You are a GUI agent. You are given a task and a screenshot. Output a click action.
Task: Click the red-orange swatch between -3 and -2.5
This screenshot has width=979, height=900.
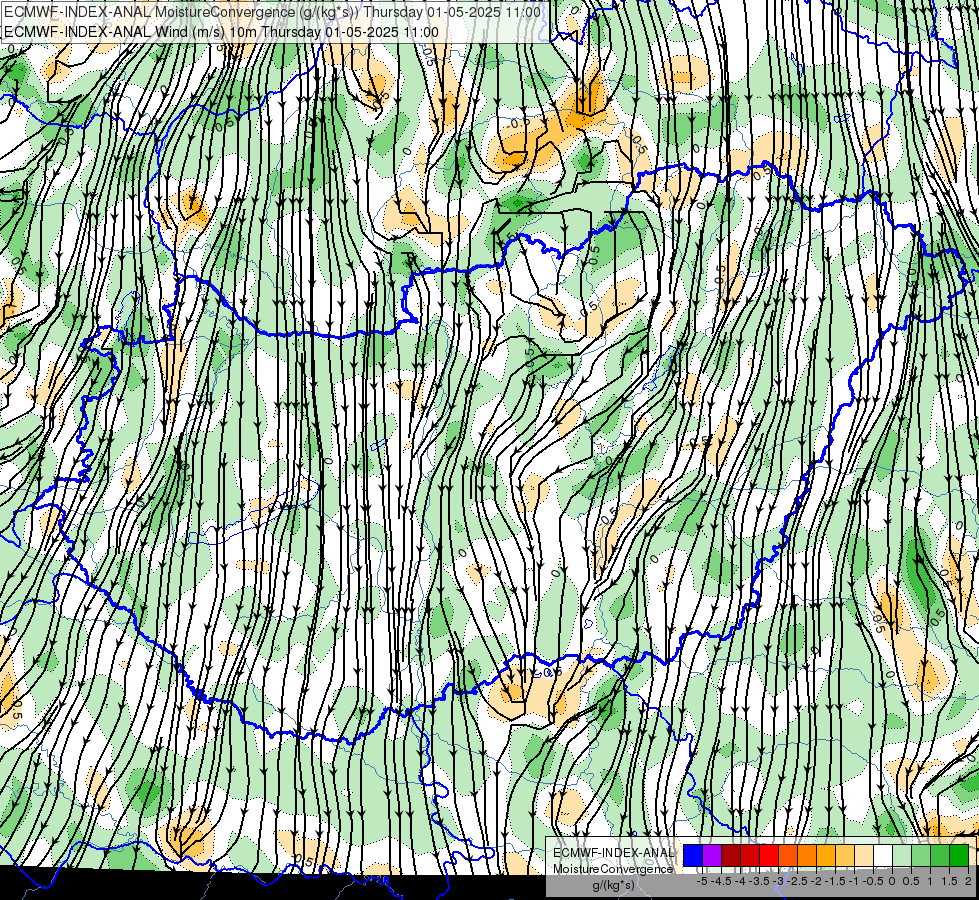(x=788, y=855)
